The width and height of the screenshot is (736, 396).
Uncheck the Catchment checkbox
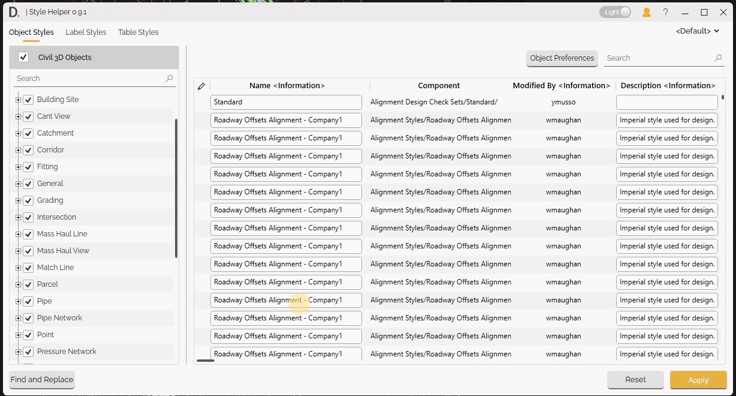(28, 133)
